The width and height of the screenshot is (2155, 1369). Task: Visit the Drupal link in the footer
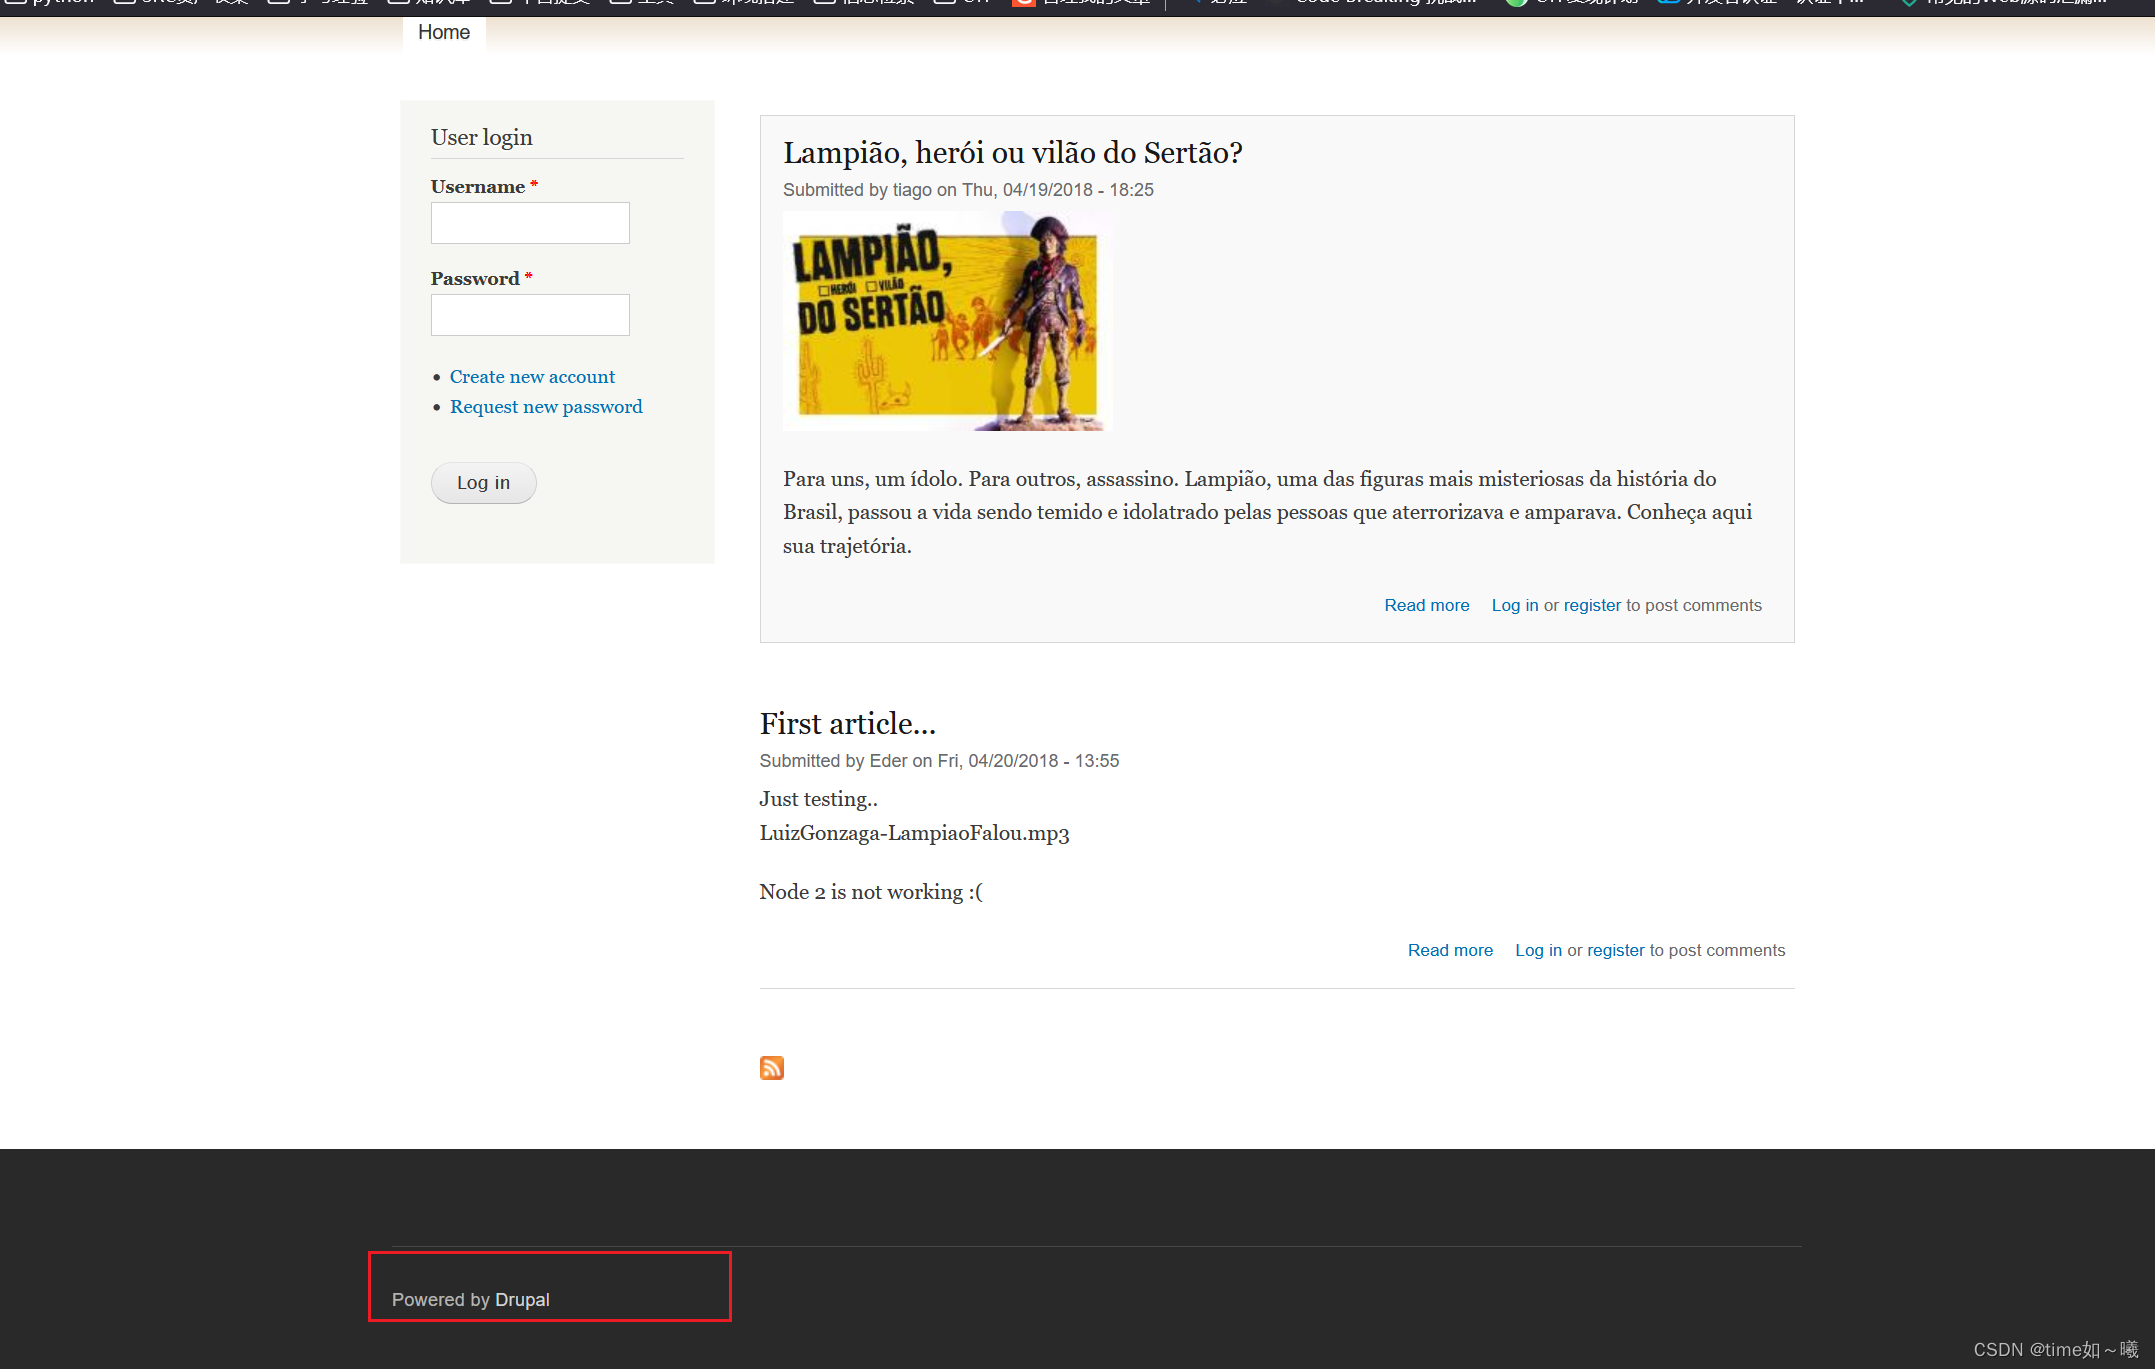point(522,1299)
